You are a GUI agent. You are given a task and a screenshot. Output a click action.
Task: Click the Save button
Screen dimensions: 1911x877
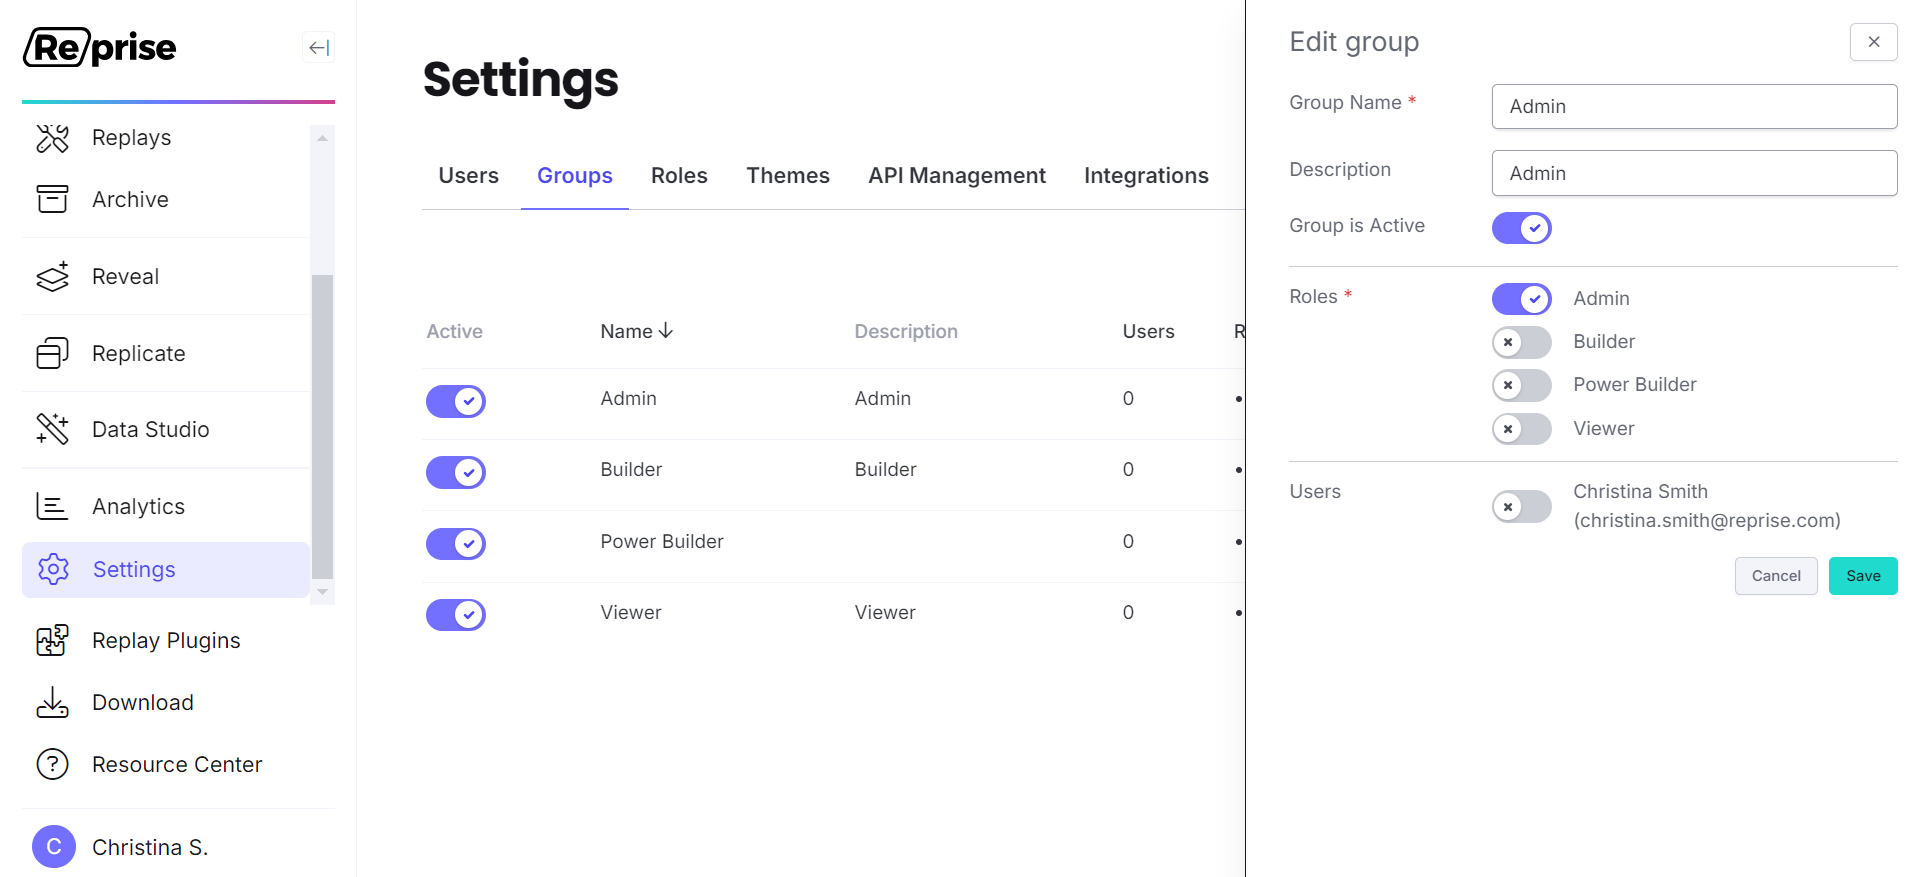point(1863,576)
